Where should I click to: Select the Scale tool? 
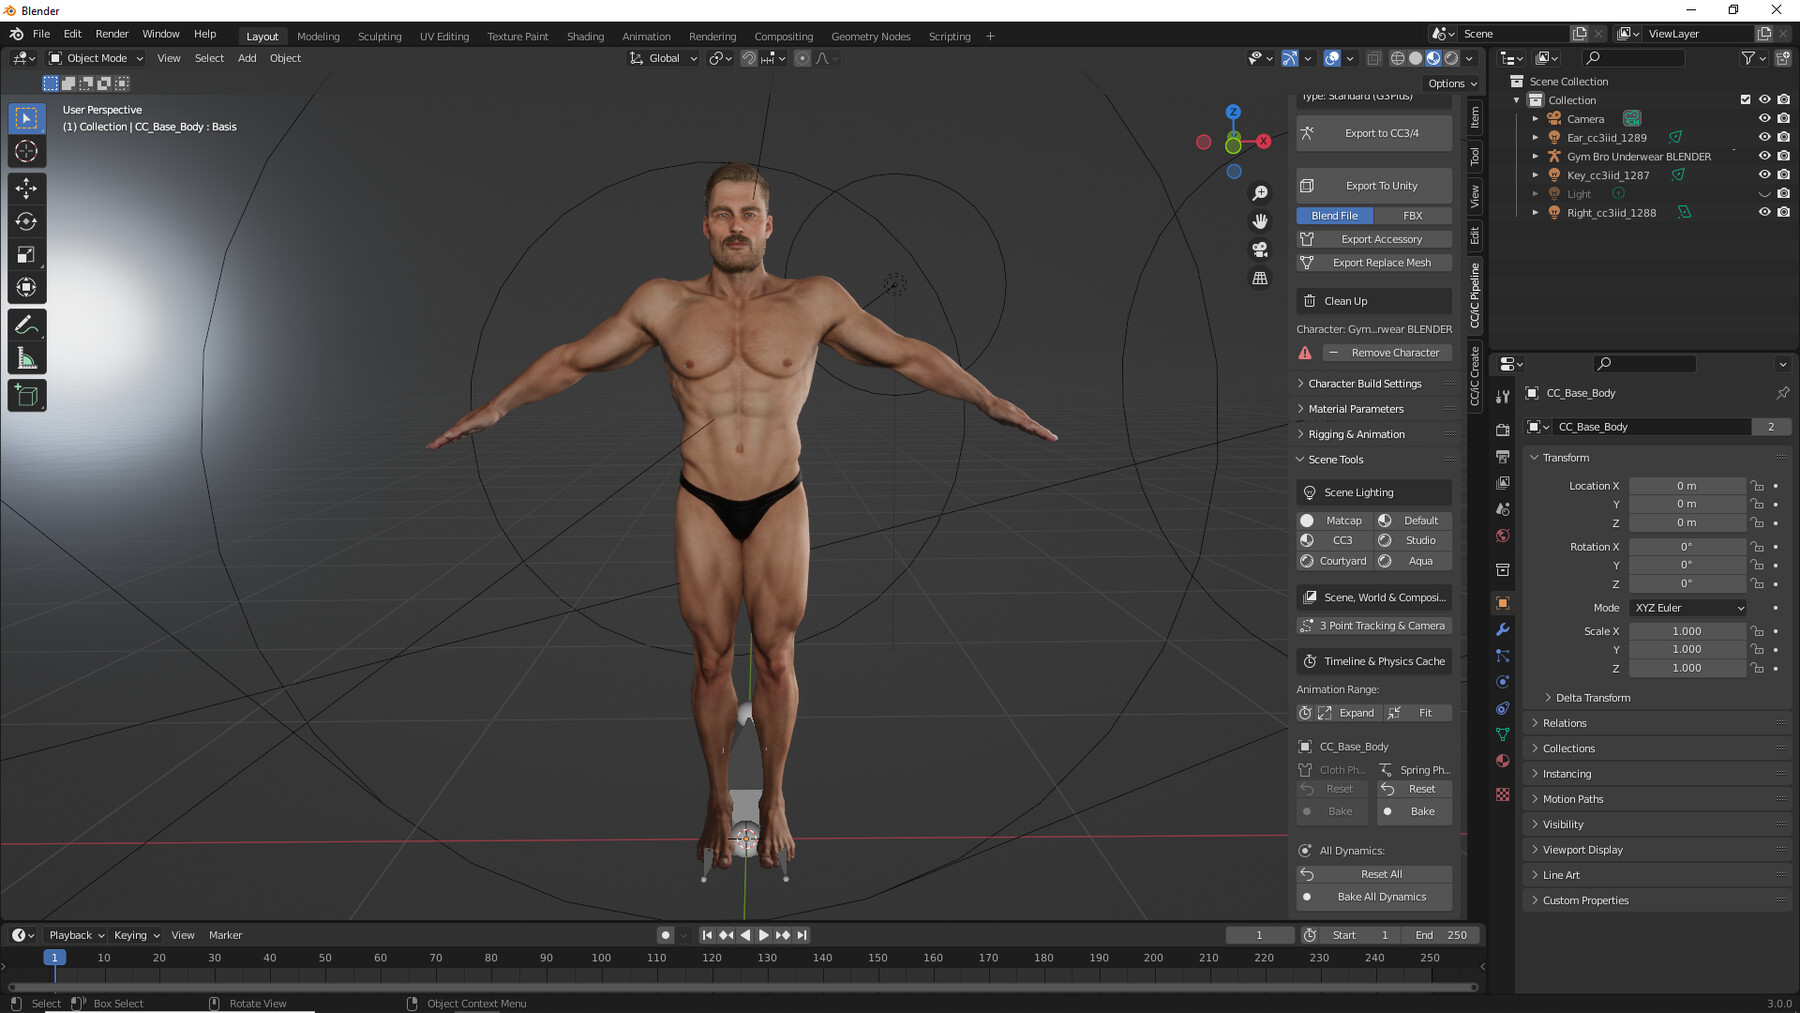click(x=27, y=255)
